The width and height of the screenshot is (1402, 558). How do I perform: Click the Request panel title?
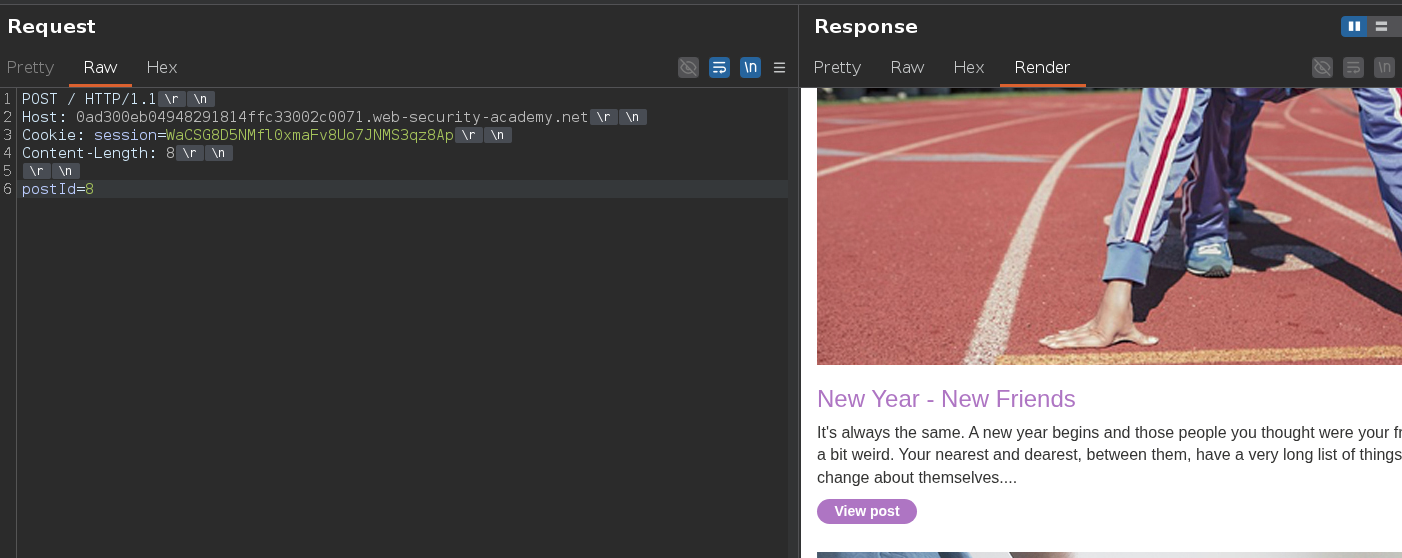click(52, 26)
